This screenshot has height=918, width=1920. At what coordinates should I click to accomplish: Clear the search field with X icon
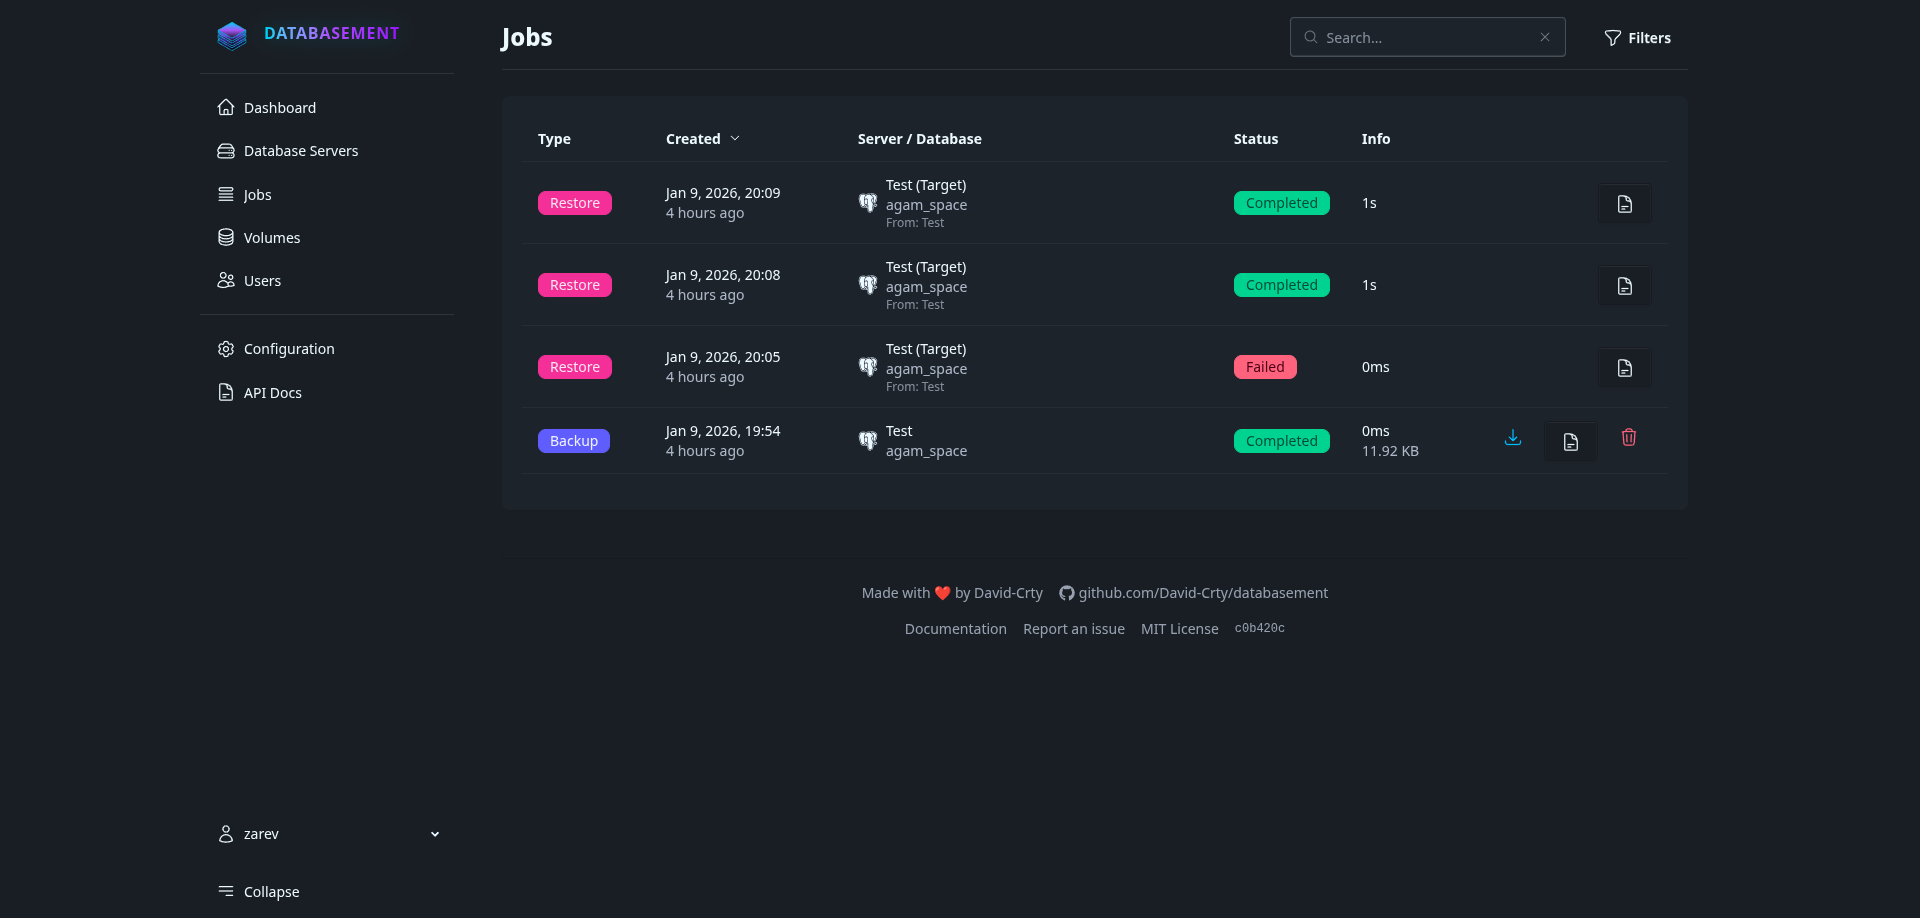(1544, 37)
